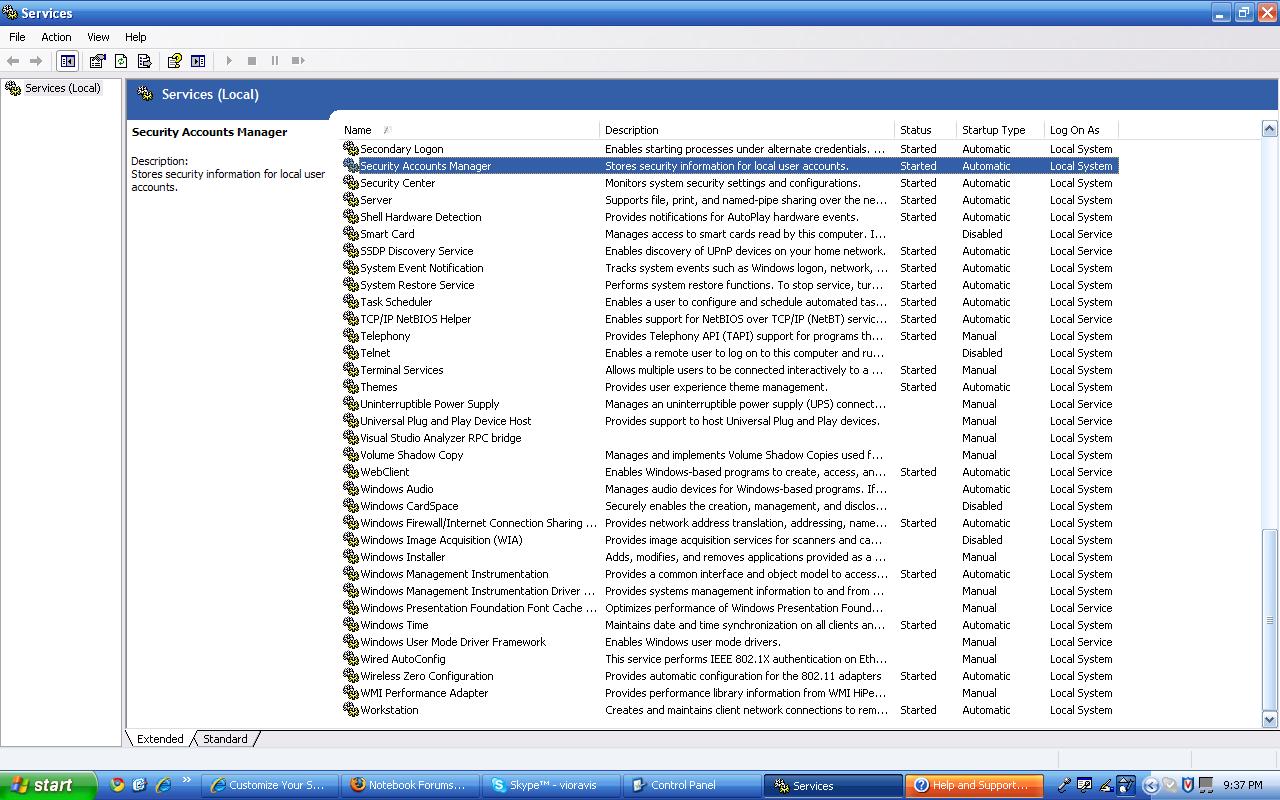
Task: Click the Refresh toolbar icon
Action: tap(121, 61)
